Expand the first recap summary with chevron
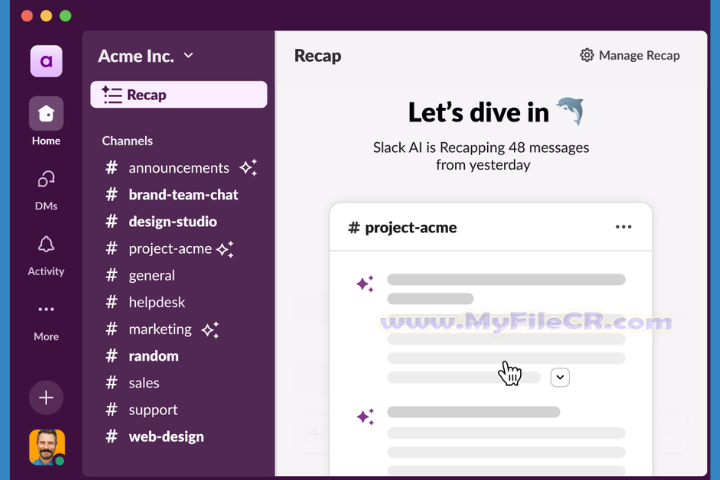Screen dimensions: 720x480 (x=560, y=378)
